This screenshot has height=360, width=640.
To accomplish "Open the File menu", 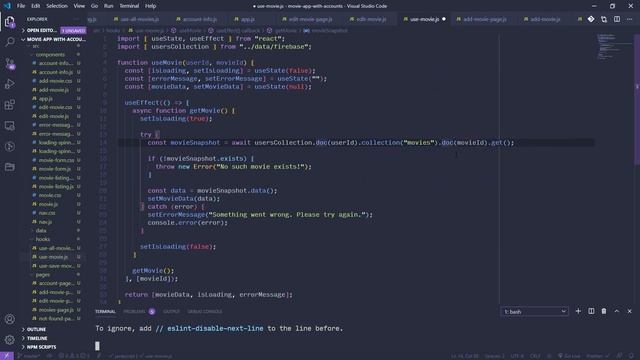I will tap(21, 6).
